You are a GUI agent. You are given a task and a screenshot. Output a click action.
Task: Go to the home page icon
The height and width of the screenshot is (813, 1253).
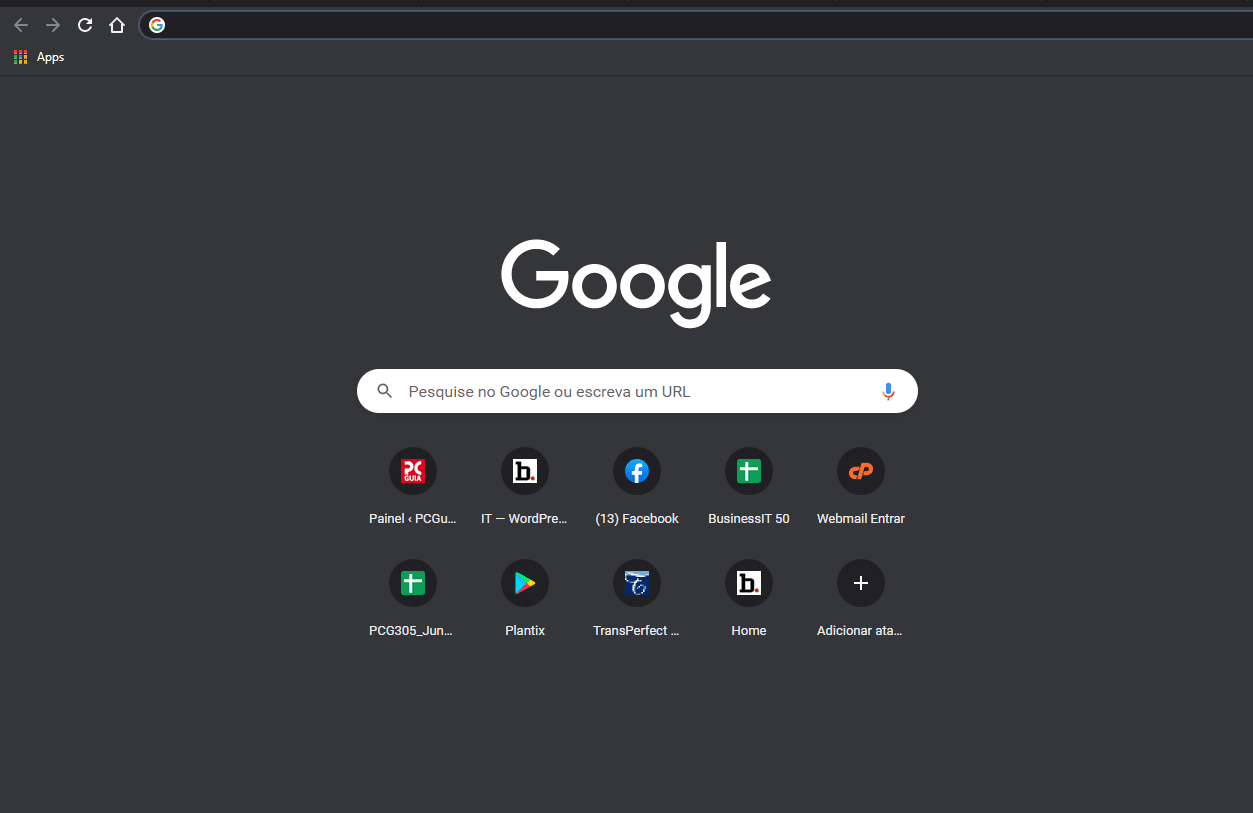coord(117,25)
